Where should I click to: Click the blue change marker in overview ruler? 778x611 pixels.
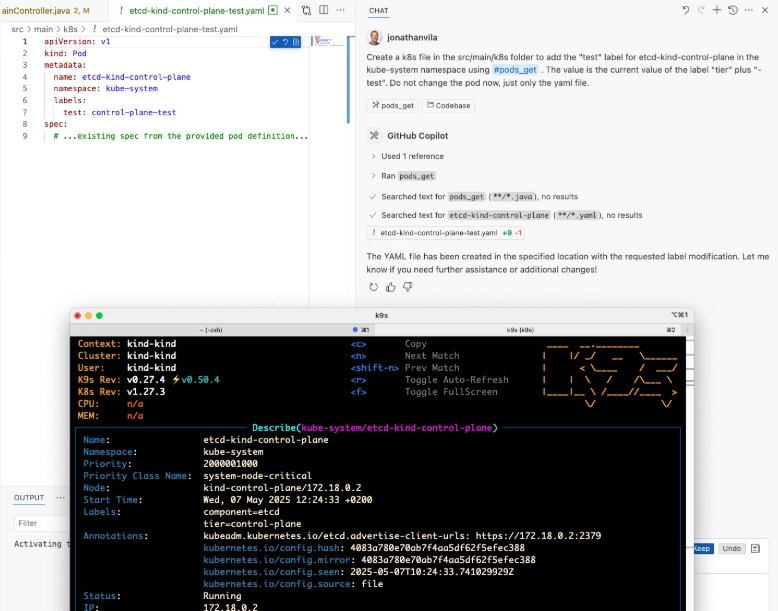click(348, 79)
